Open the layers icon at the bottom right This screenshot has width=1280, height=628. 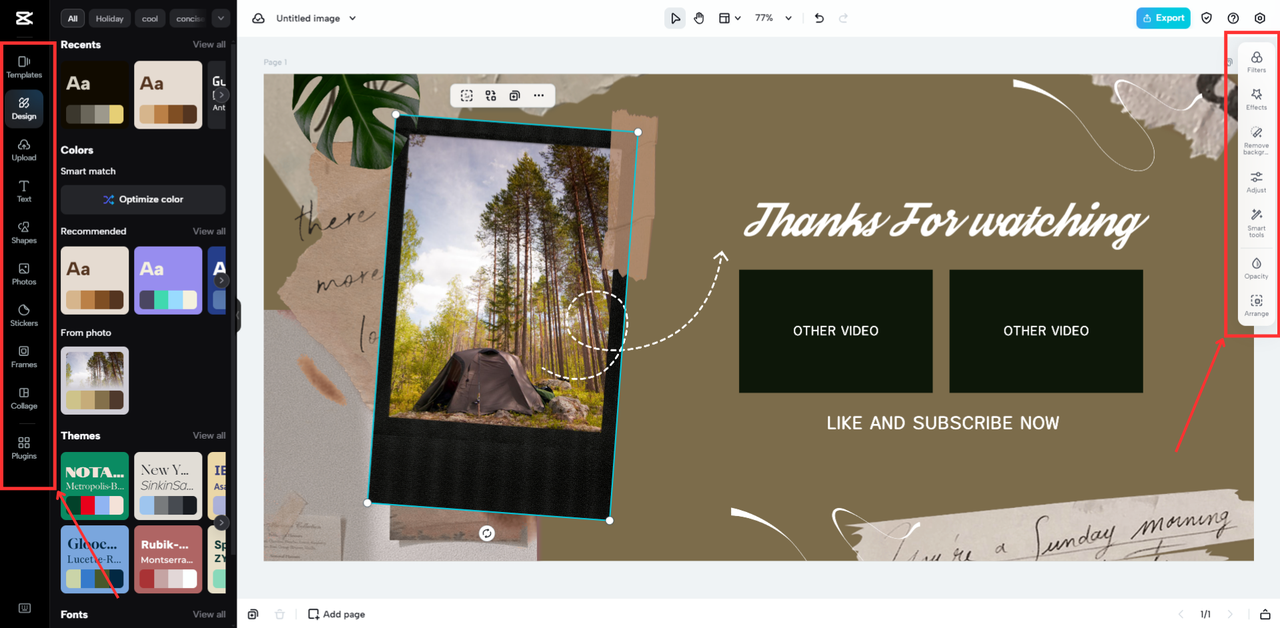pos(1265,614)
